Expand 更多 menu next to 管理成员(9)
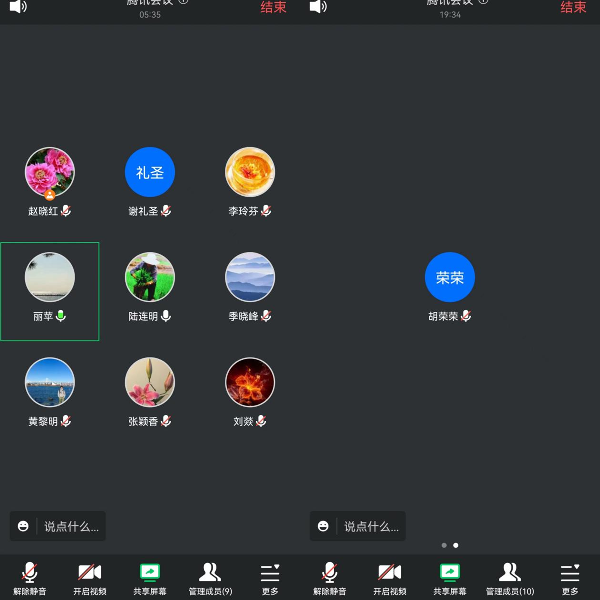This screenshot has height=600, width=600. [270, 577]
